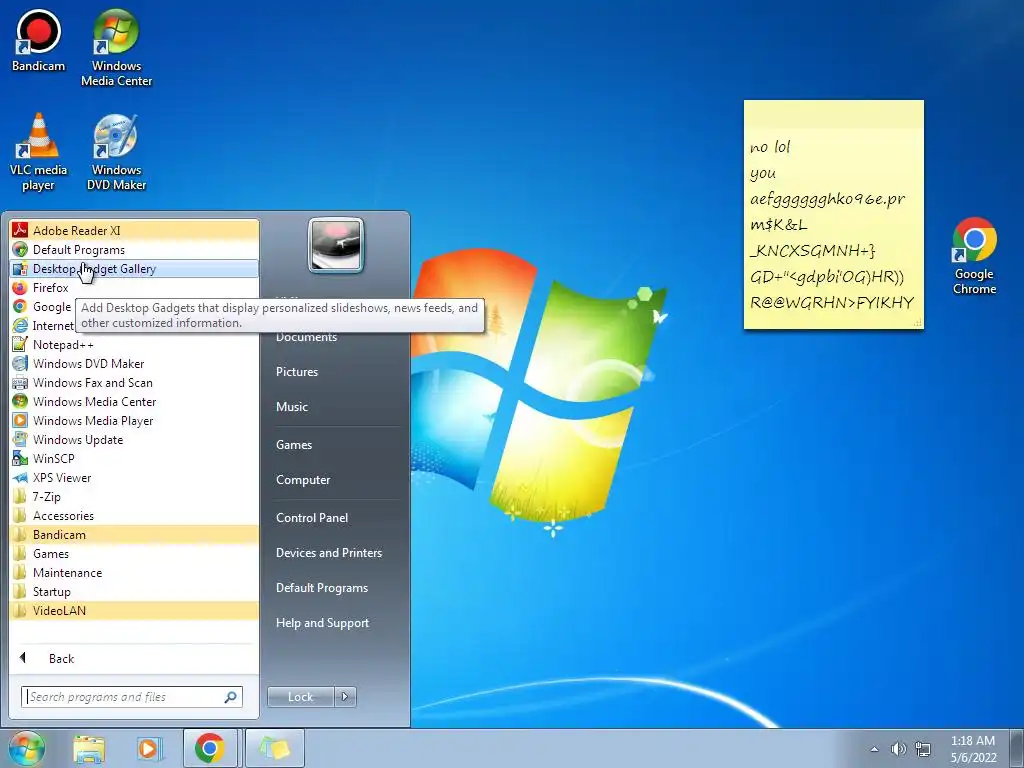Expand the Games program folder
The height and width of the screenshot is (768, 1024).
click(134, 552)
